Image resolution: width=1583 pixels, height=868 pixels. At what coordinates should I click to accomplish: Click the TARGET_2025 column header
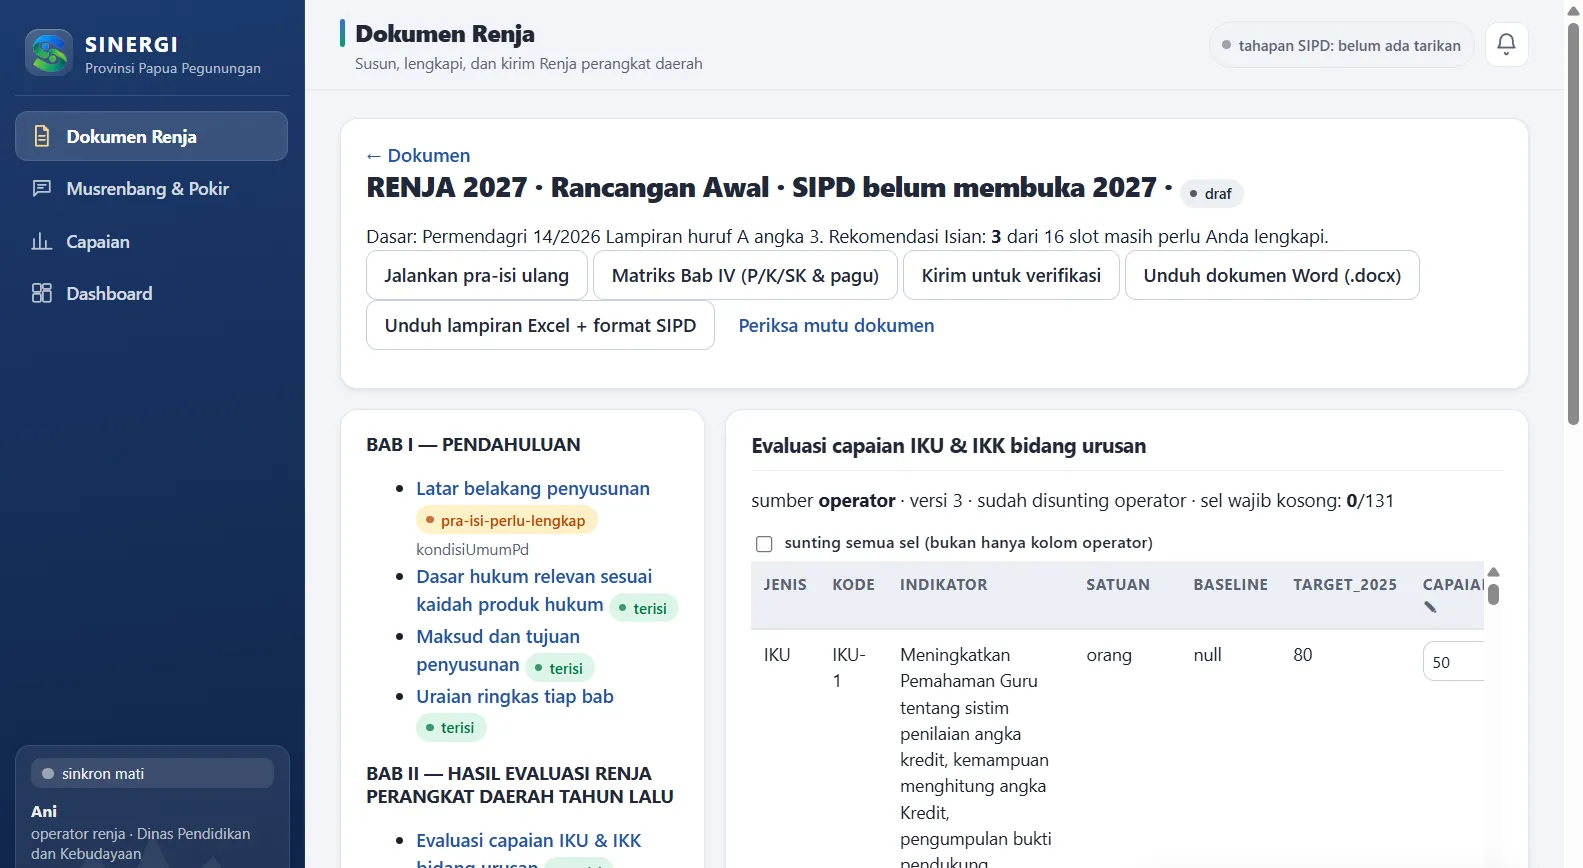click(x=1345, y=585)
